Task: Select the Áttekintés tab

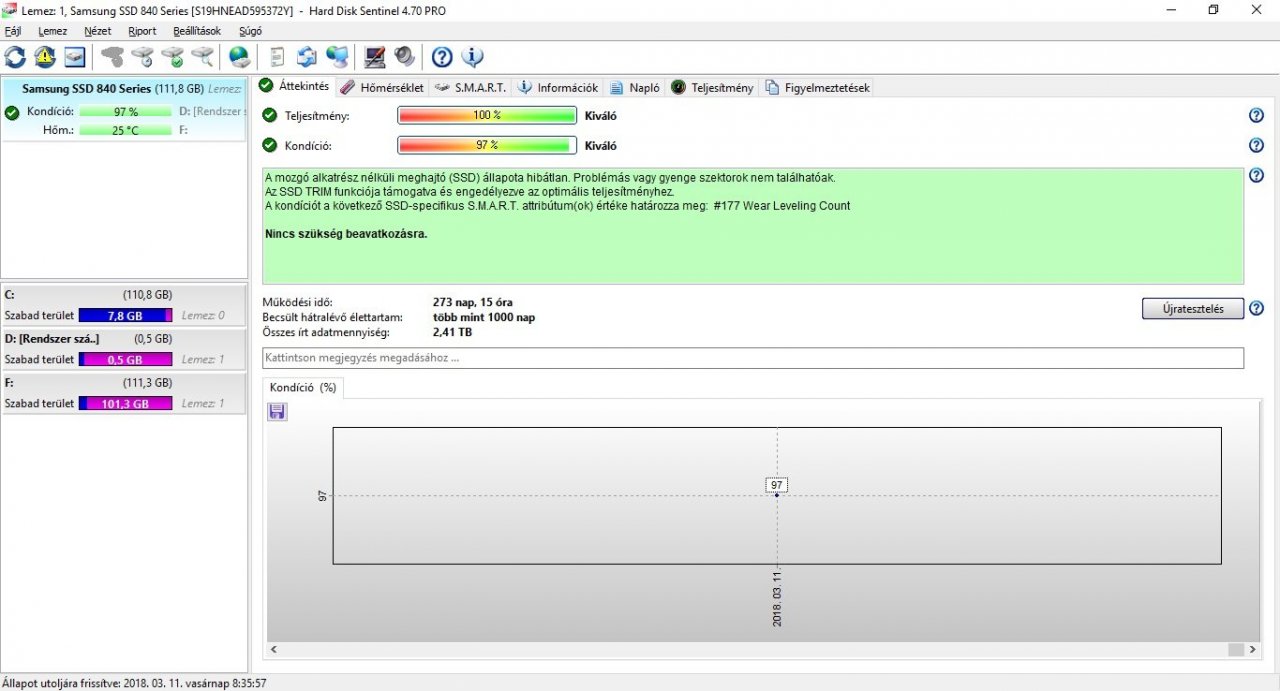Action: 294,86
